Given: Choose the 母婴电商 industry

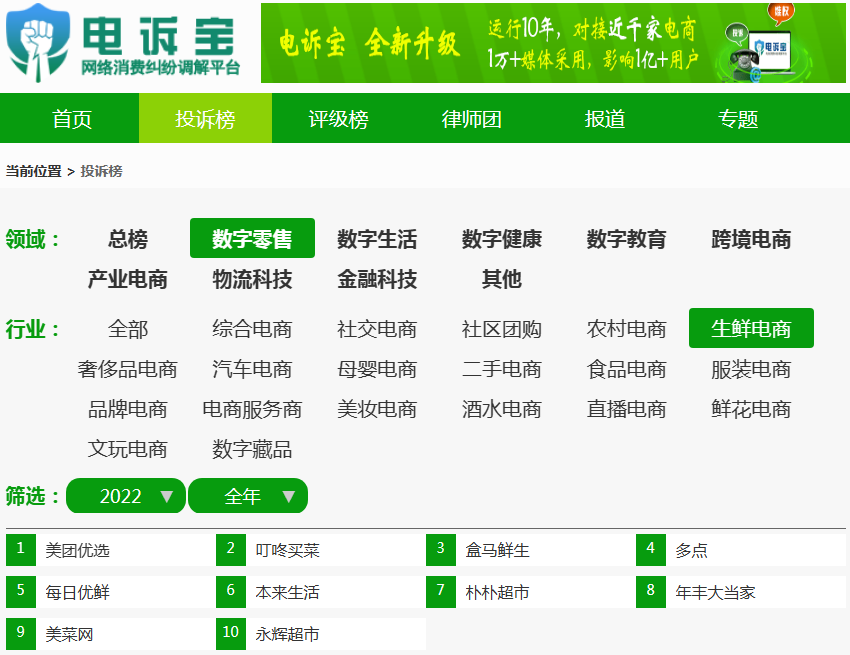Looking at the screenshot, I should coord(377,369).
